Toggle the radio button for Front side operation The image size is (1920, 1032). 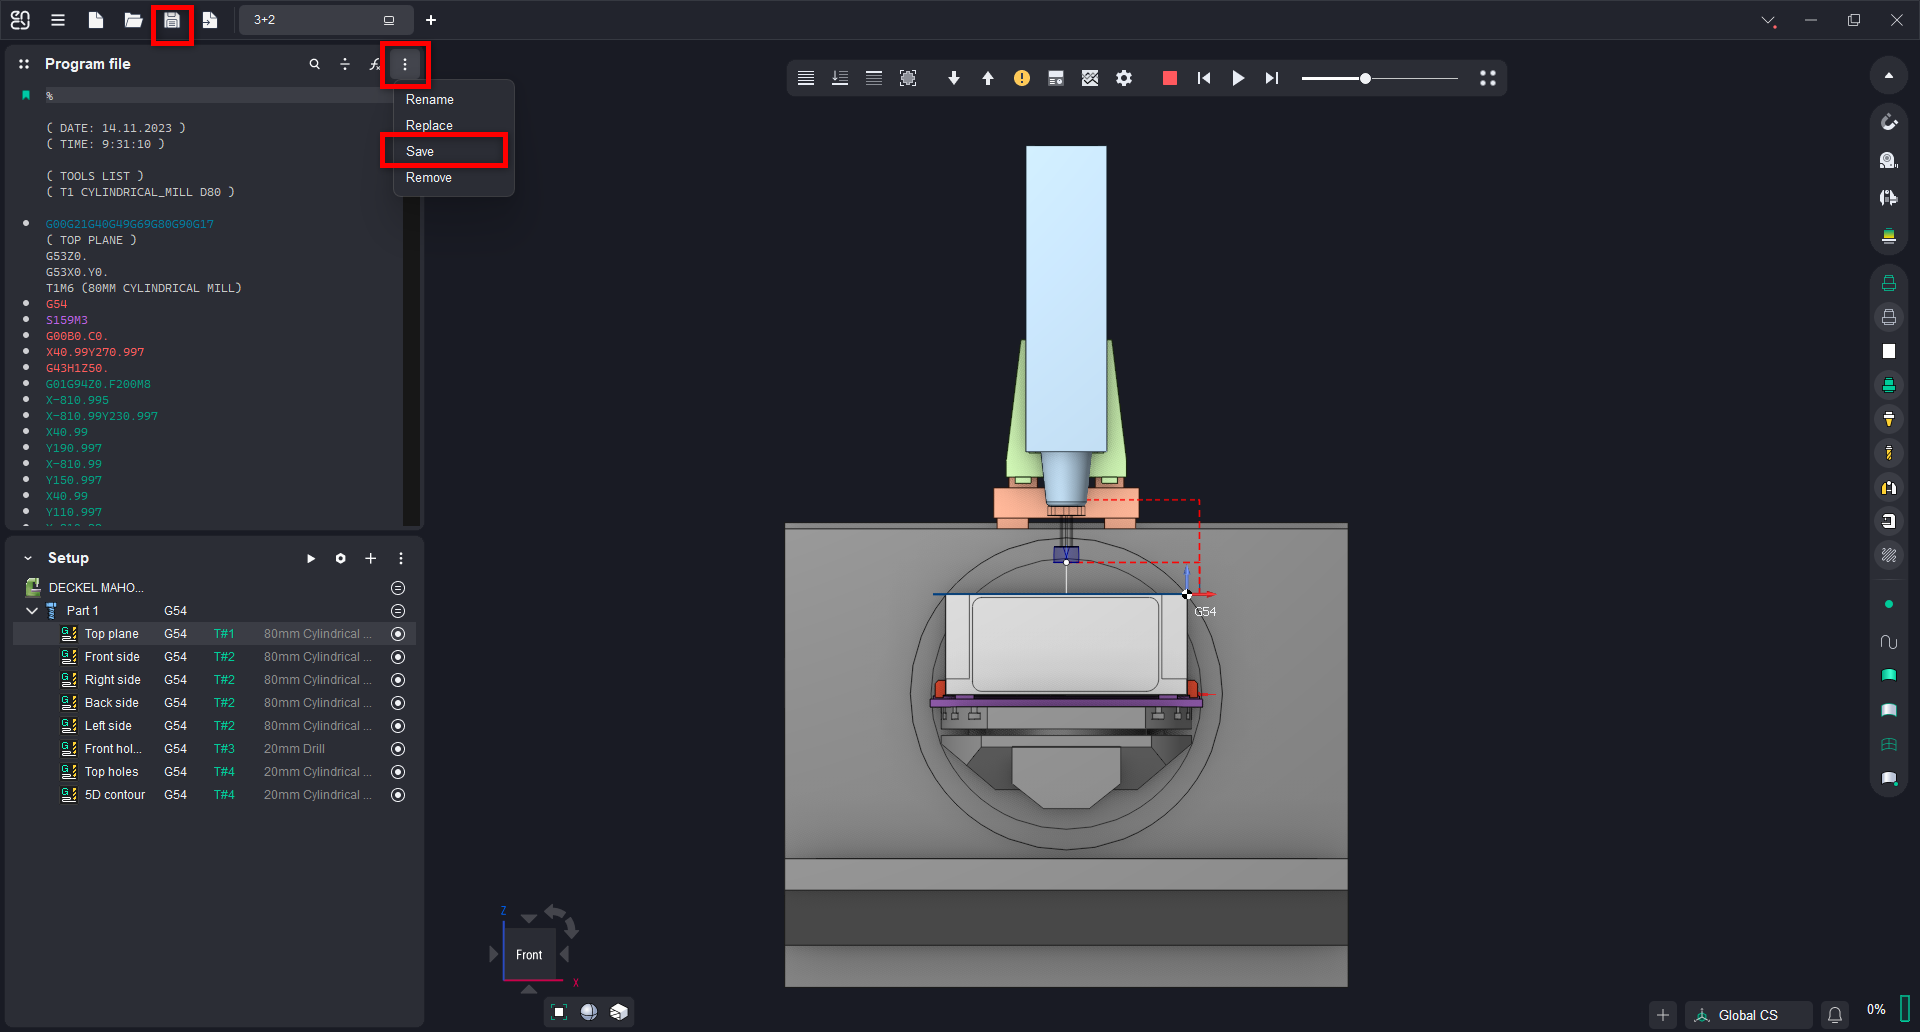pyautogui.click(x=398, y=657)
